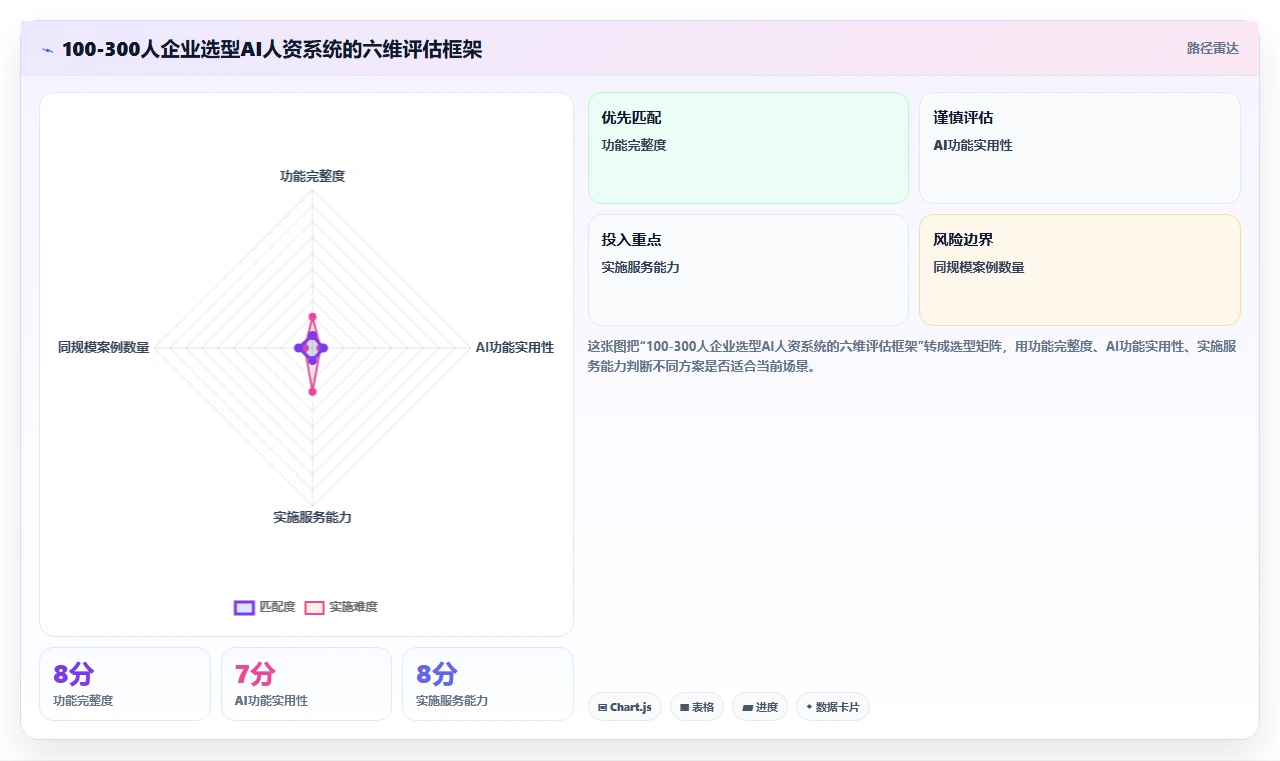Image resolution: width=1280 pixels, height=761 pixels.
Task: Click the 实施服务能力 radar axis label
Action: [312, 517]
